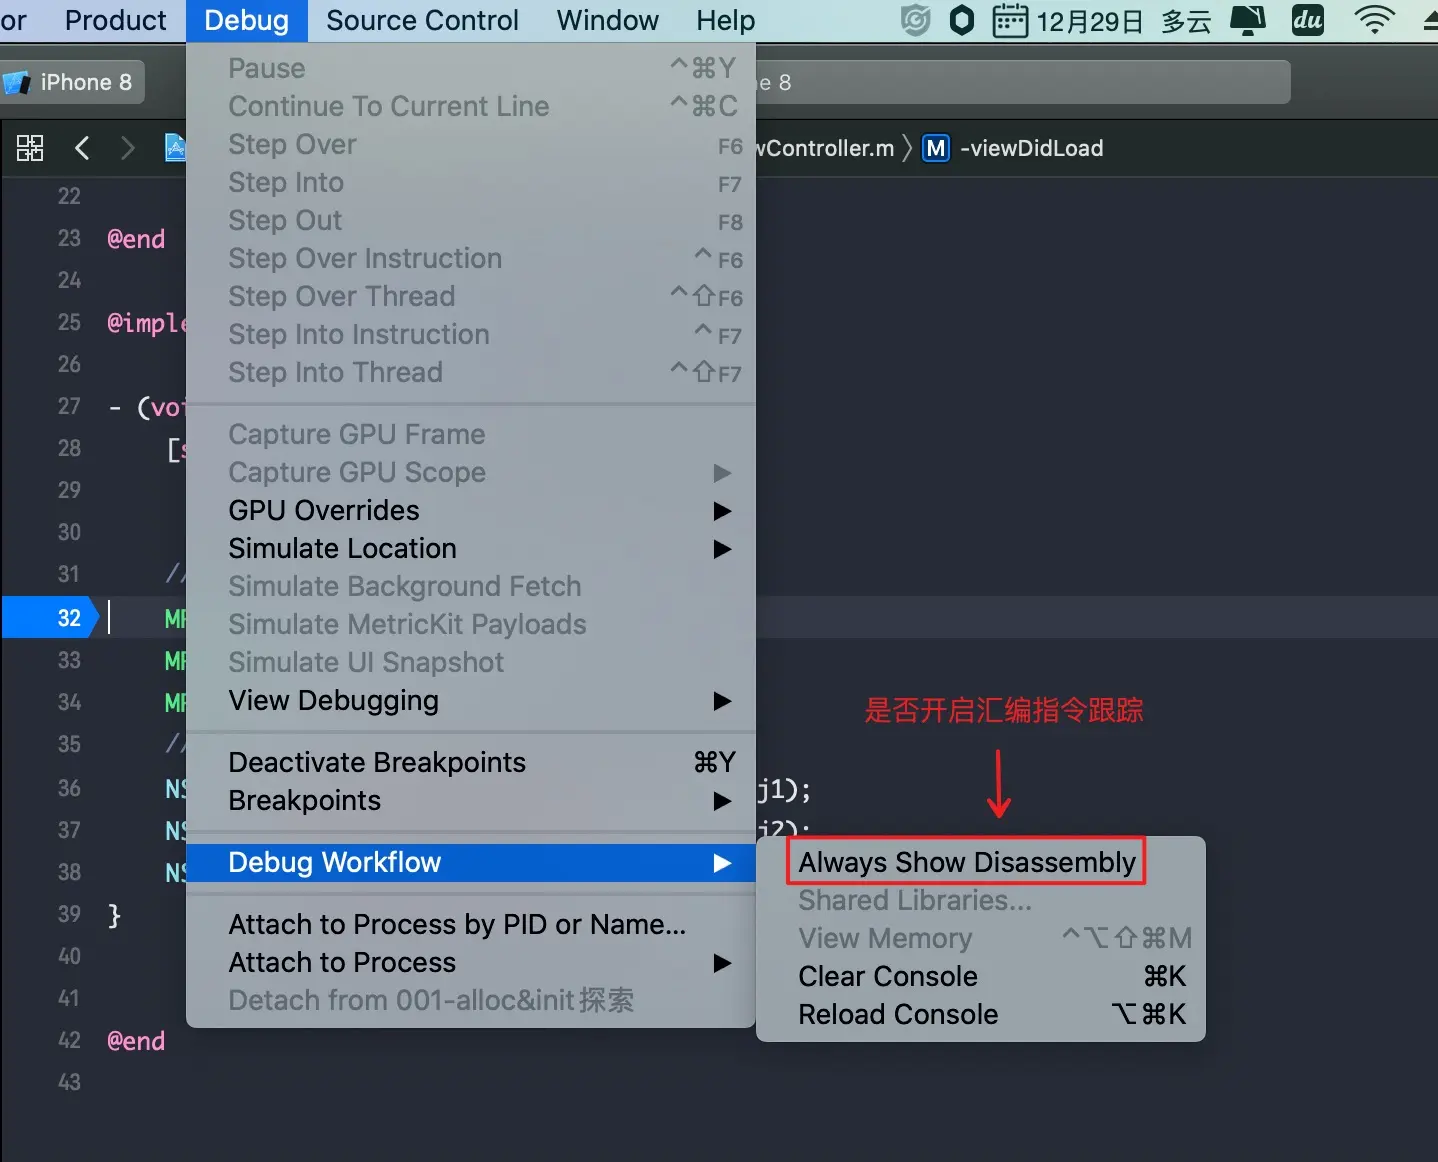Go back with the left chevron
The image size is (1438, 1162).
click(x=82, y=149)
